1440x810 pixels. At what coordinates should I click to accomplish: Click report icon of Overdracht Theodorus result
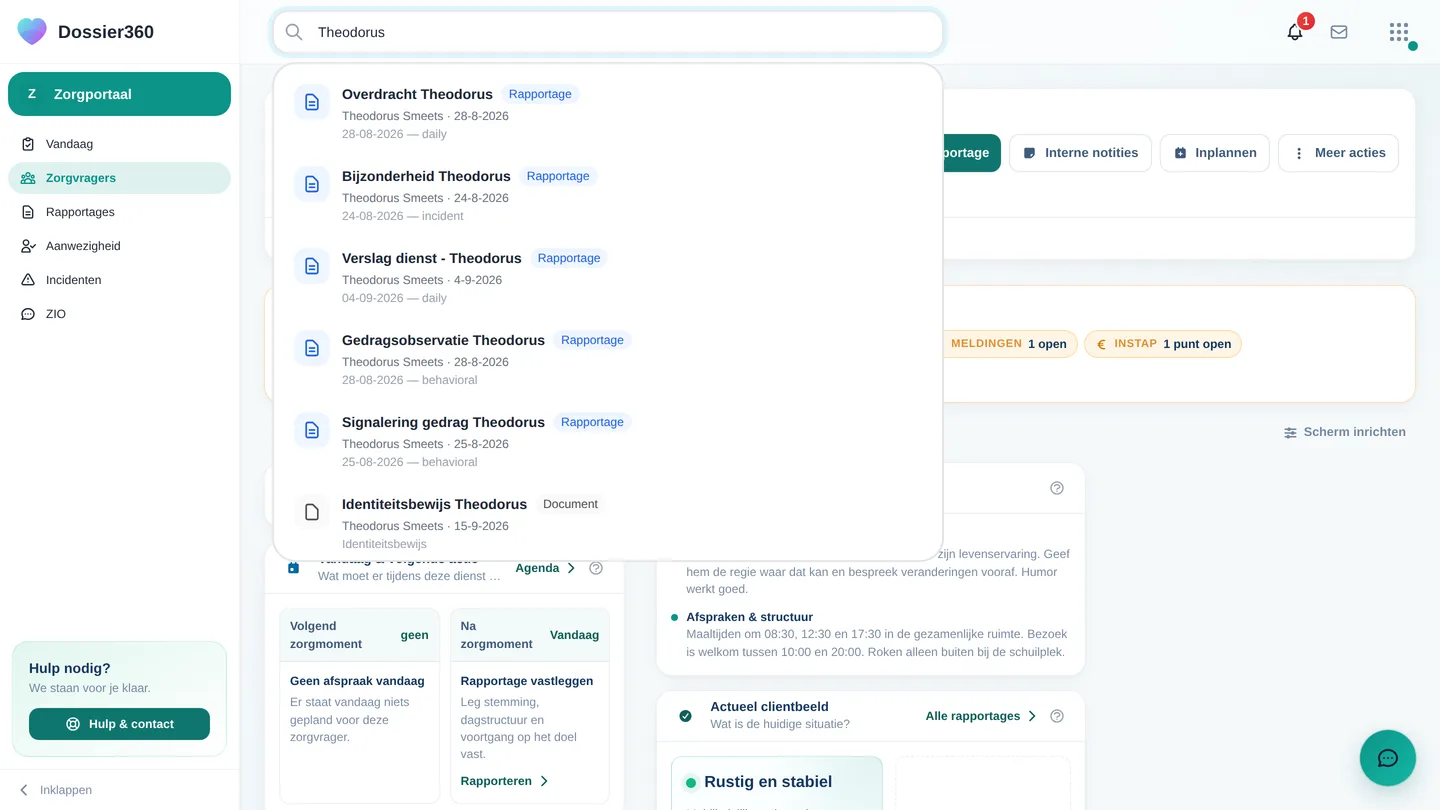[x=312, y=102]
